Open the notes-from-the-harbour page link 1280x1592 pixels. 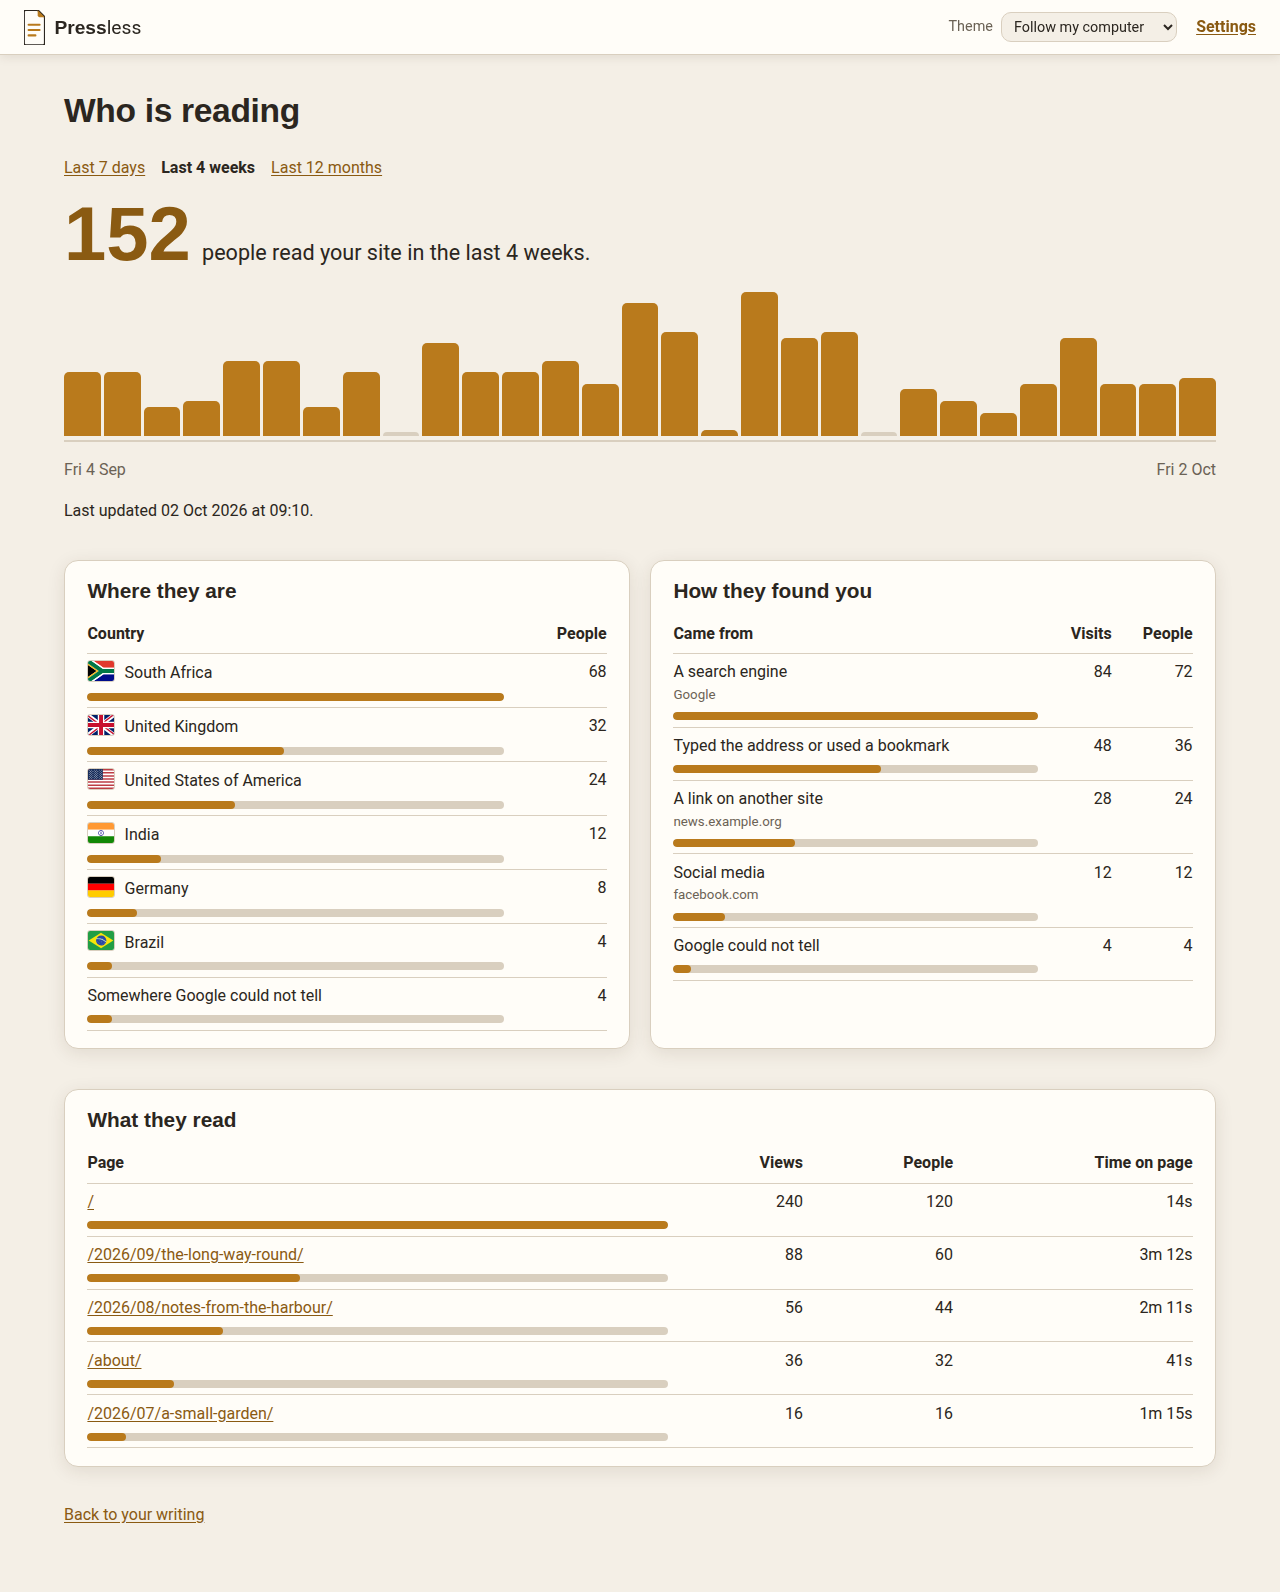210,1307
